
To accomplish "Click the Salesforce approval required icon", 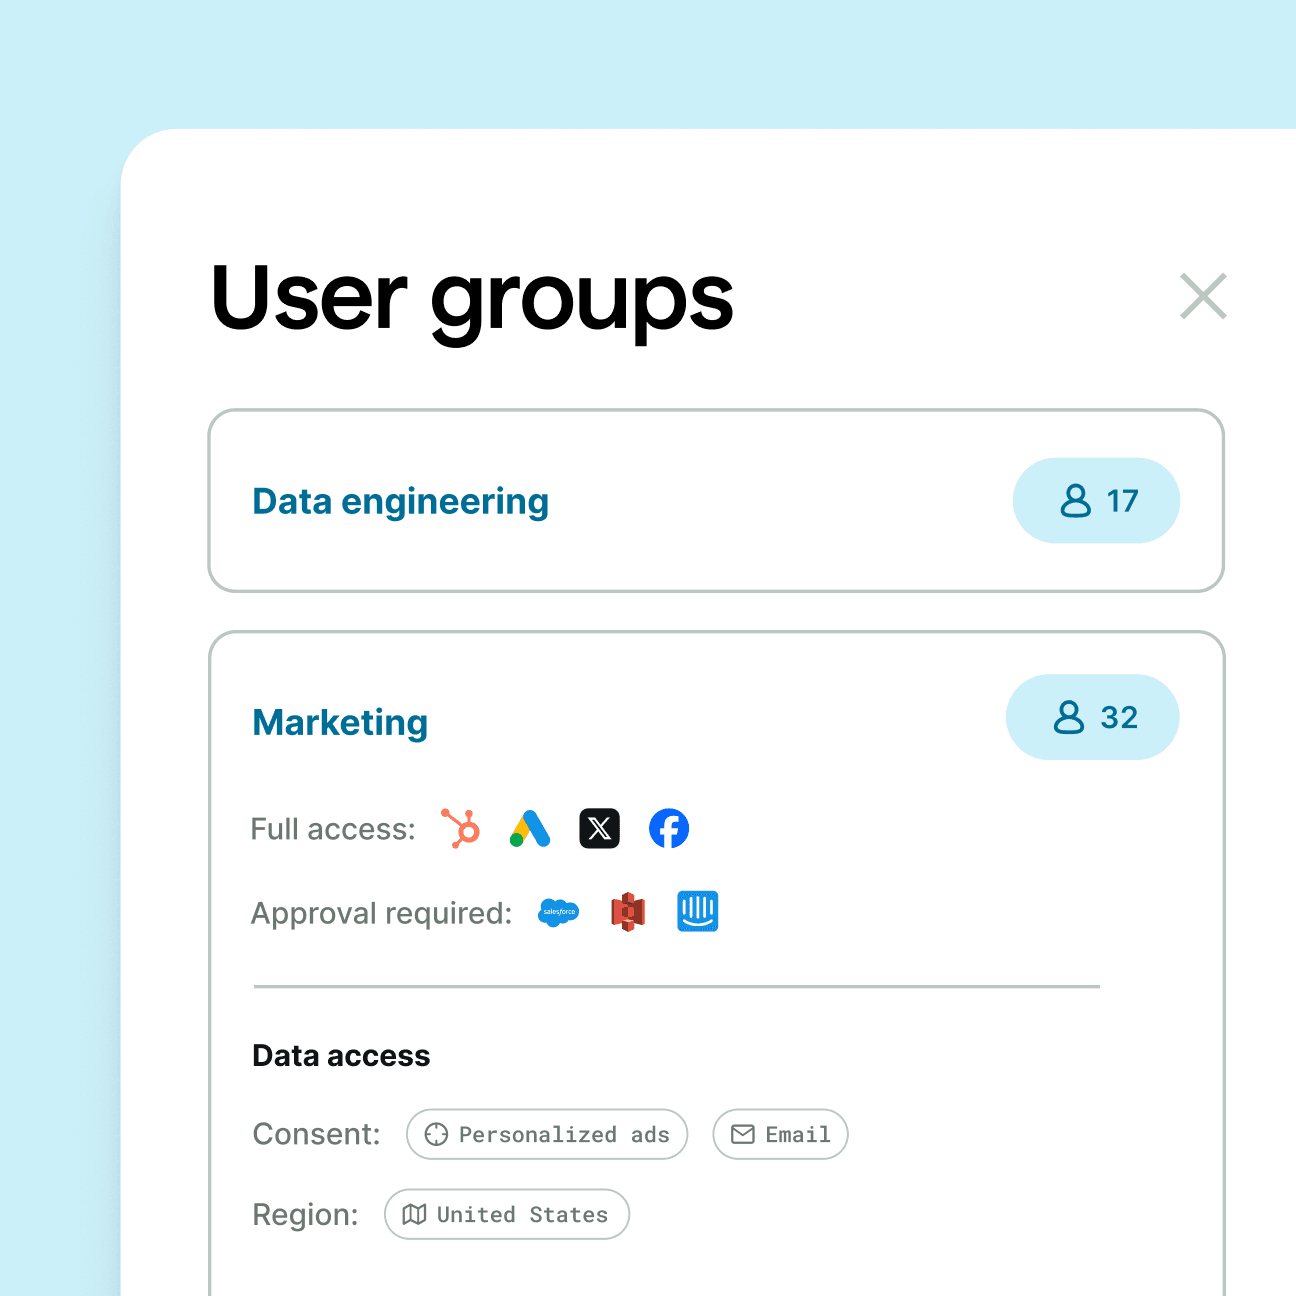I will click(x=557, y=912).
